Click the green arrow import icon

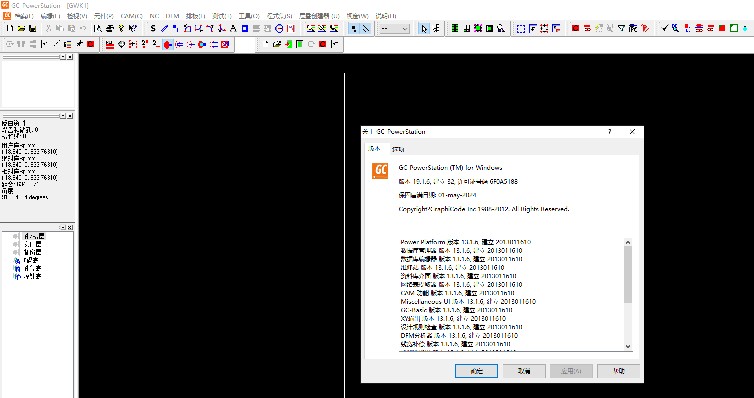point(288,45)
